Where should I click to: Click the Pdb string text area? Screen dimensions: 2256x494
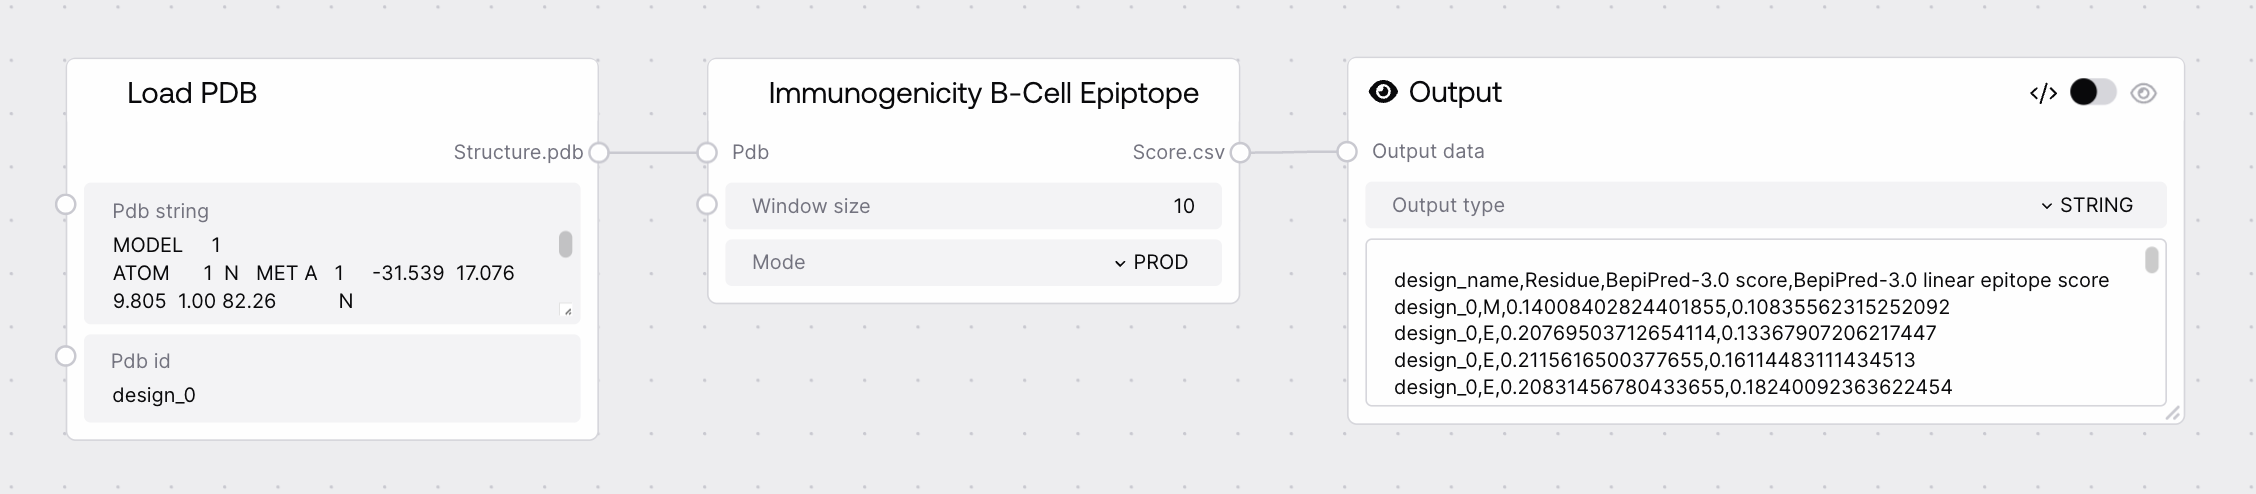click(320, 273)
